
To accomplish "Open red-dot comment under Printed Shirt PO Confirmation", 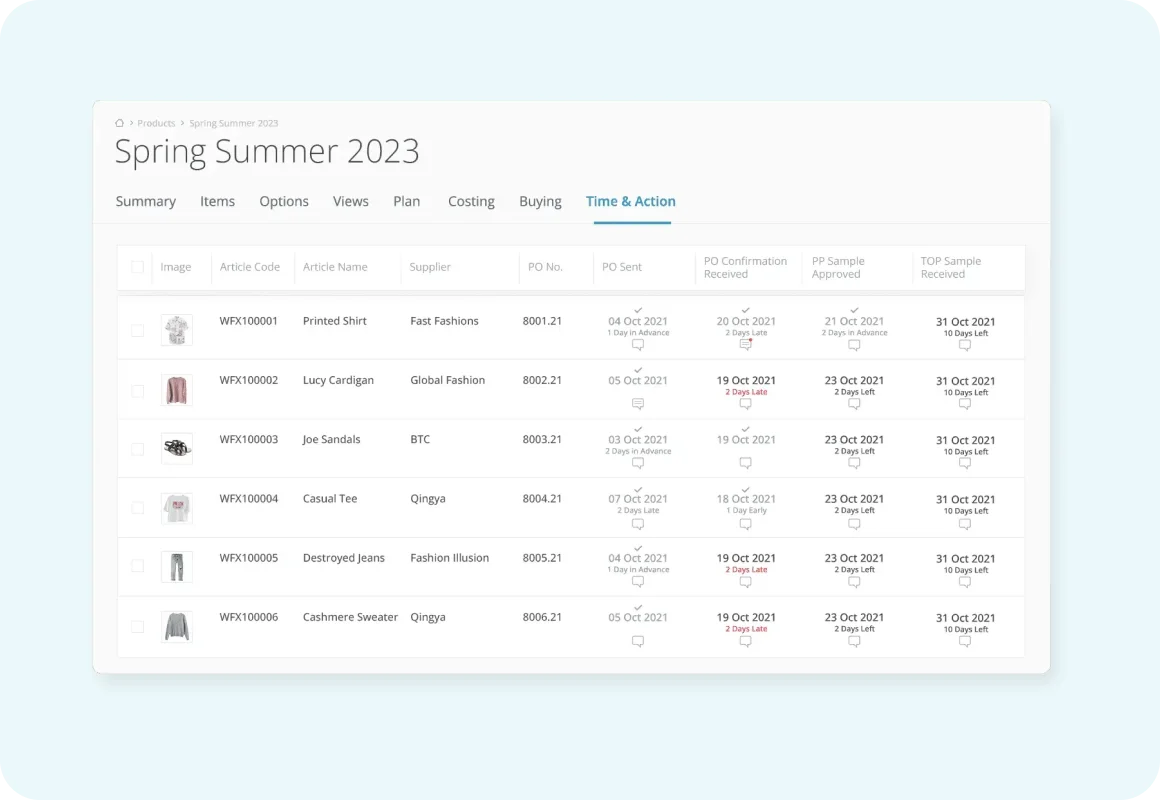I will (x=746, y=345).
